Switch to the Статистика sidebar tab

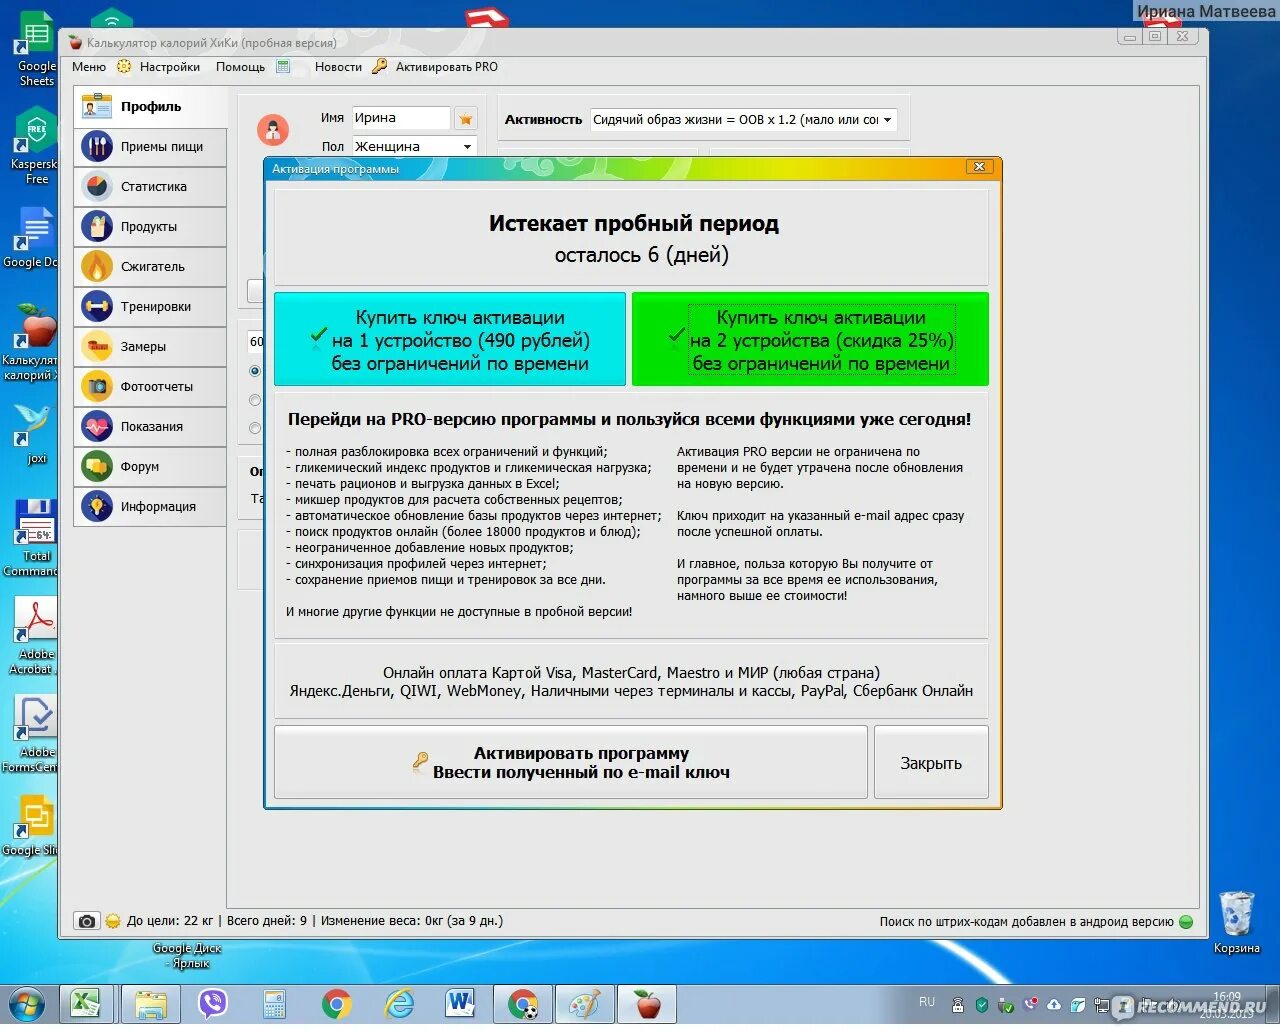(150, 186)
